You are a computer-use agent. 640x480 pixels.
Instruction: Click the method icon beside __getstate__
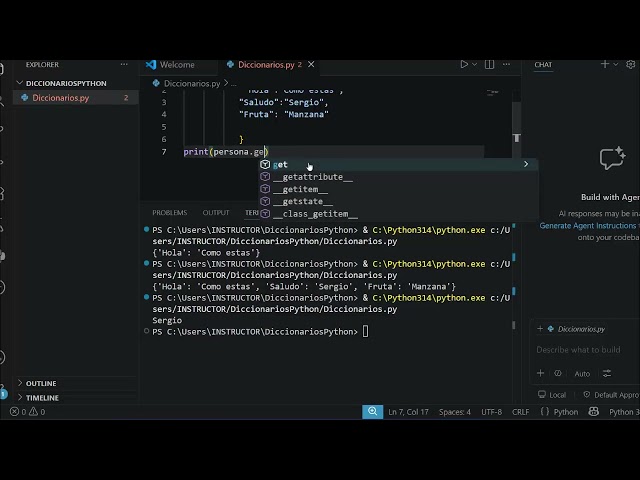pos(265,201)
